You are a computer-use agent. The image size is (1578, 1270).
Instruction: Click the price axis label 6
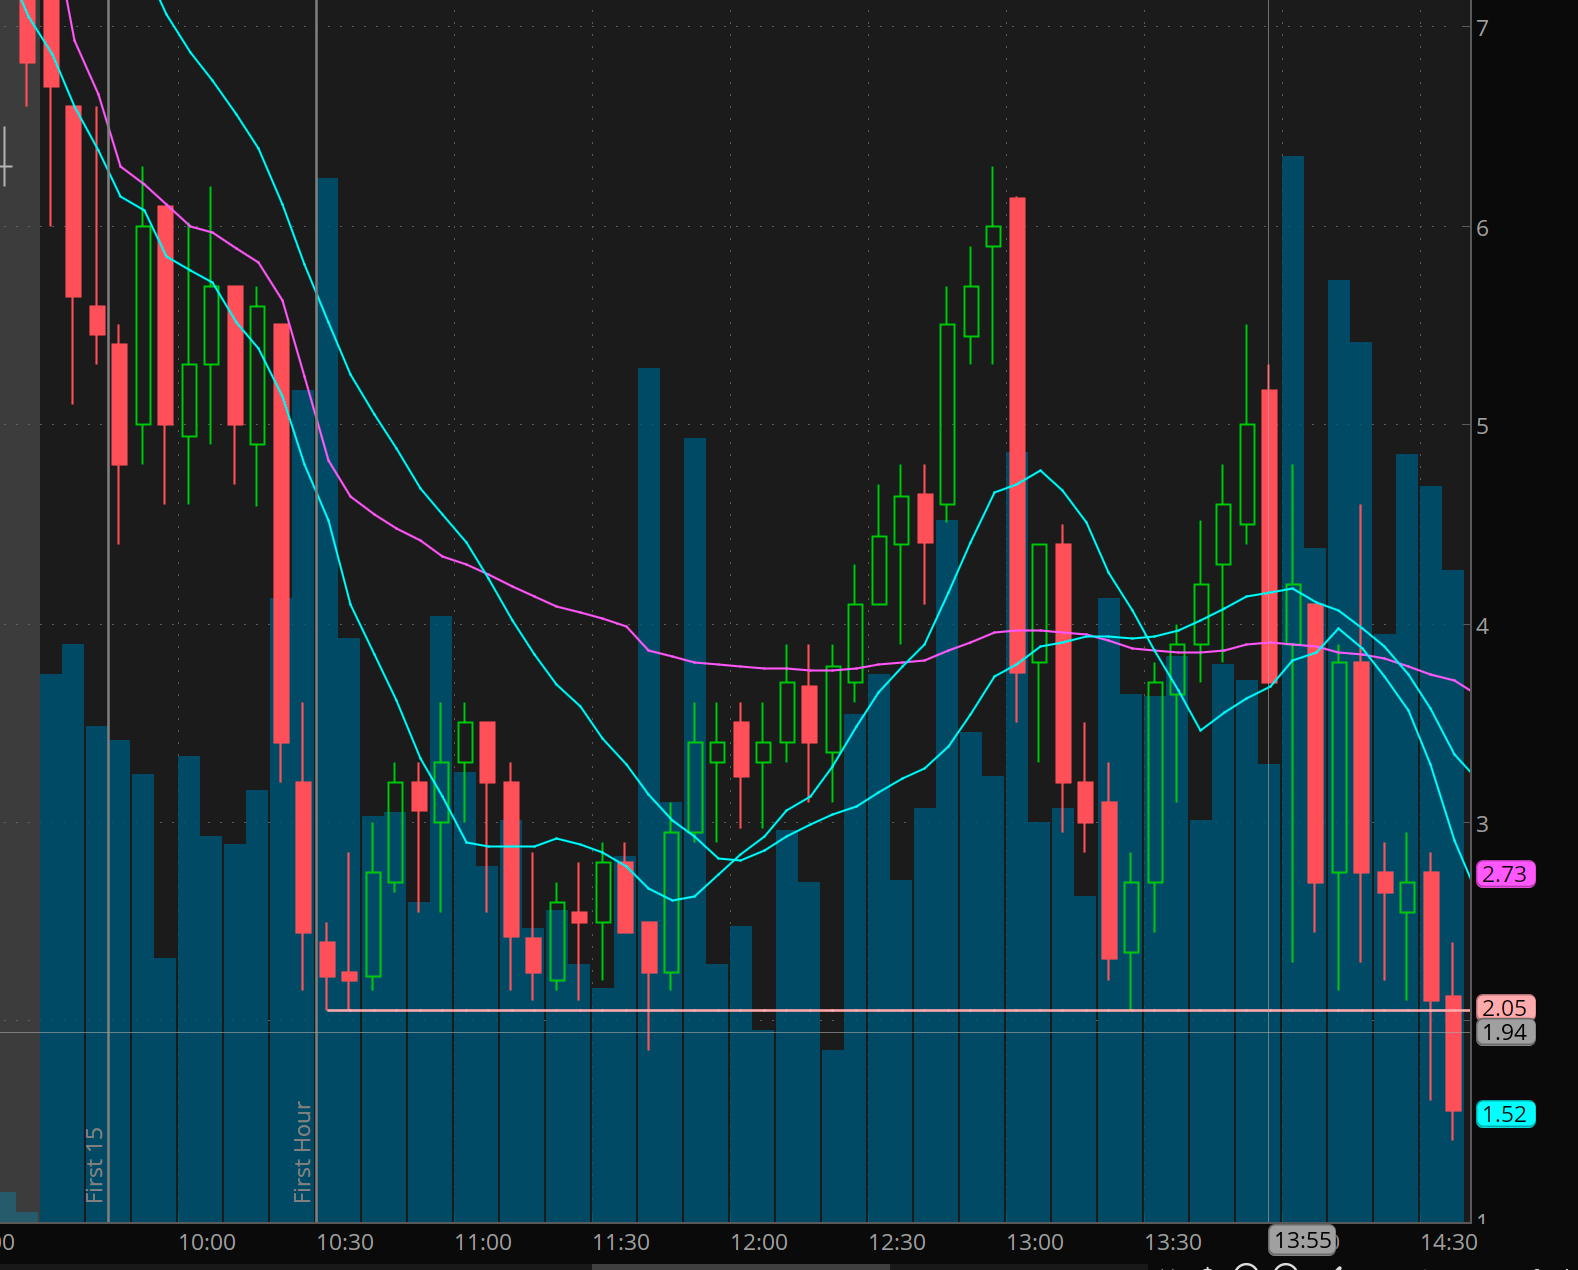point(1483,228)
